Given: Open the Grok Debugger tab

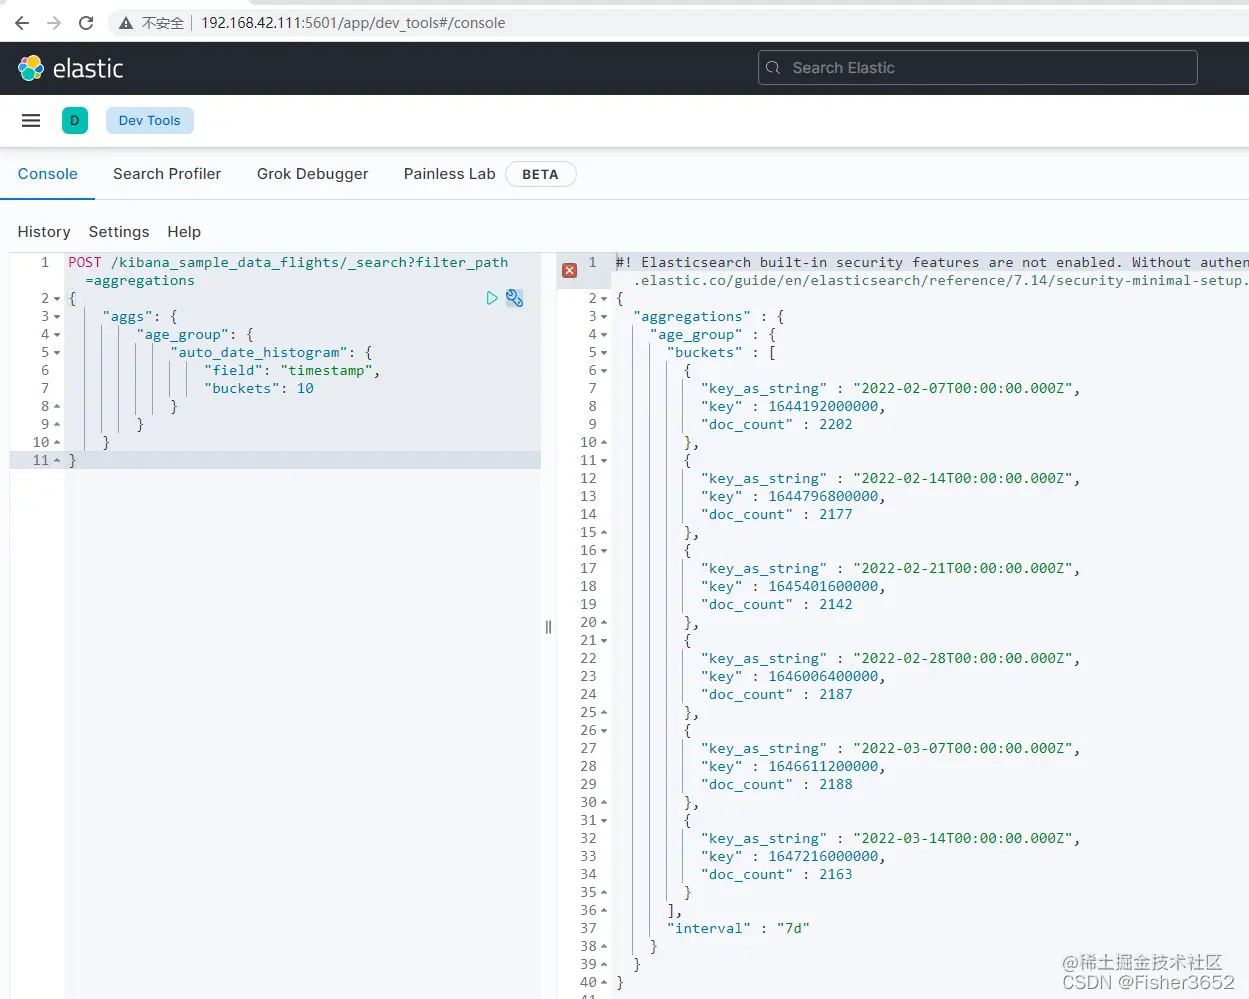Looking at the screenshot, I should 312,173.
